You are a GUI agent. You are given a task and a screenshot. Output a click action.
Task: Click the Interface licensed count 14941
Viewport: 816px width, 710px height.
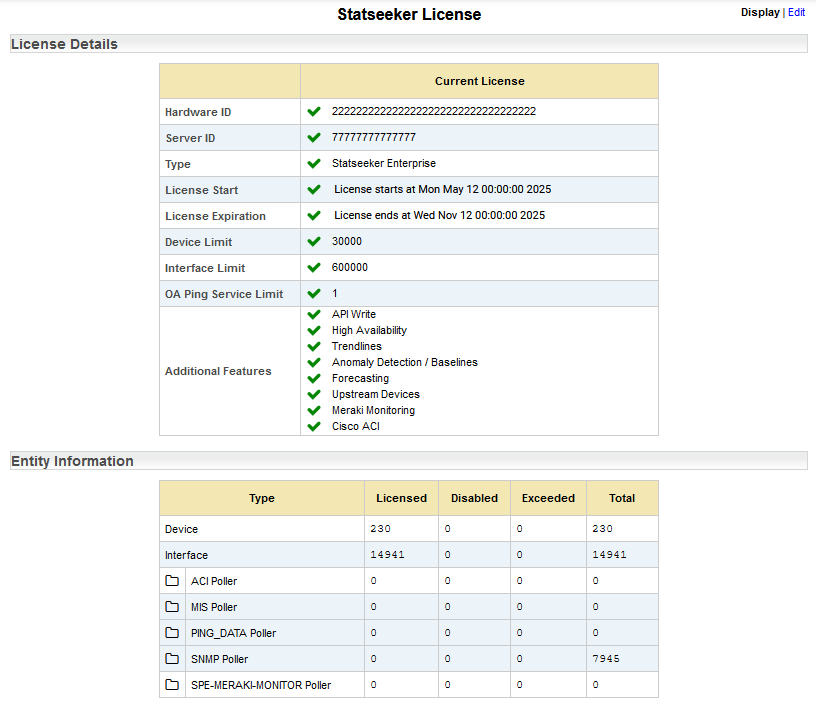(387, 554)
